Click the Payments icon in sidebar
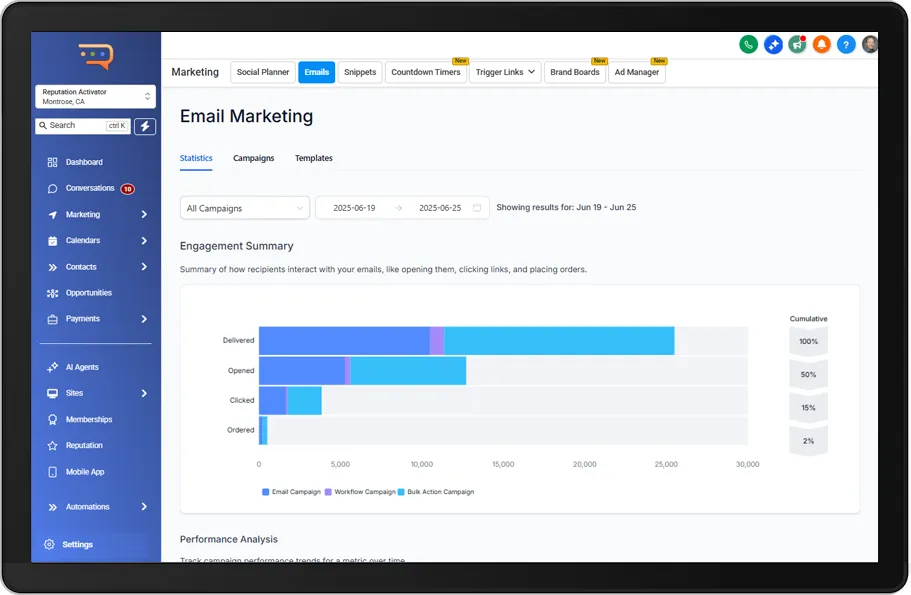Screen dimensions: 911x595 click(52, 319)
